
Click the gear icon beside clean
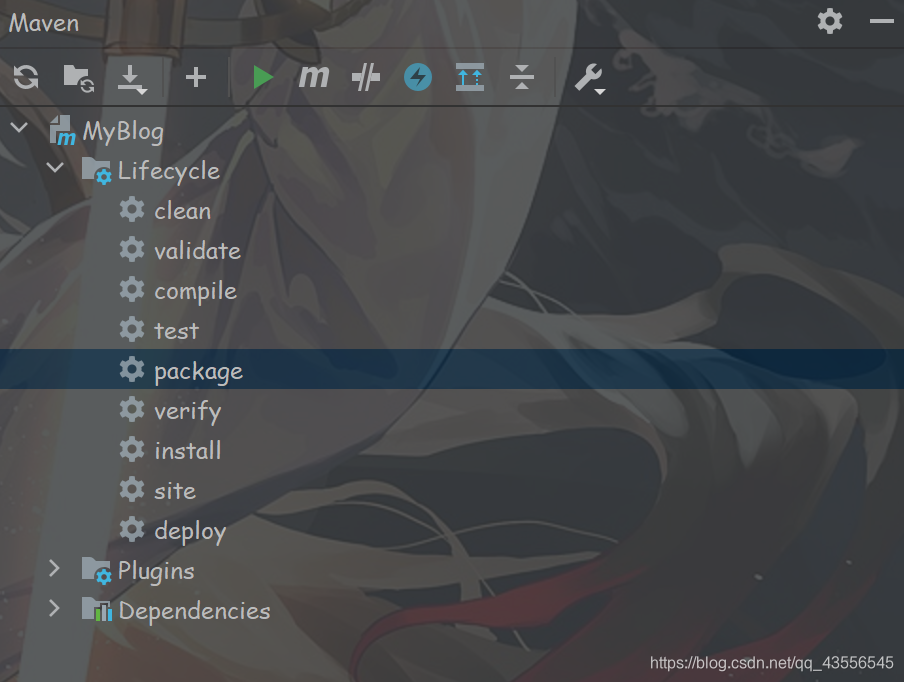pos(132,209)
